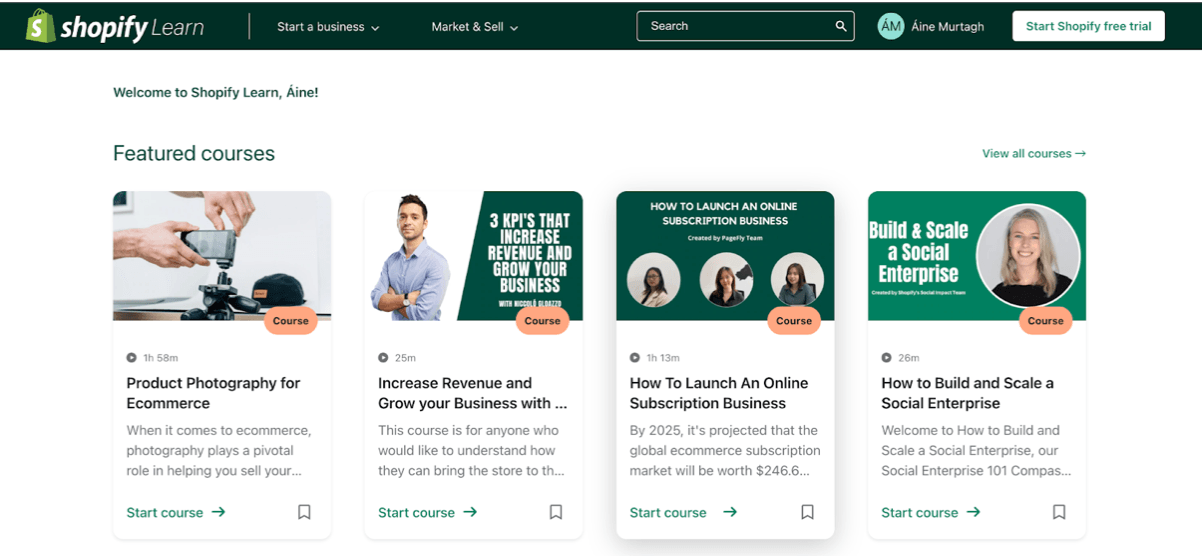1202x556 pixels.
Task: Click the clock icon beside 25m
Action: coord(383,358)
